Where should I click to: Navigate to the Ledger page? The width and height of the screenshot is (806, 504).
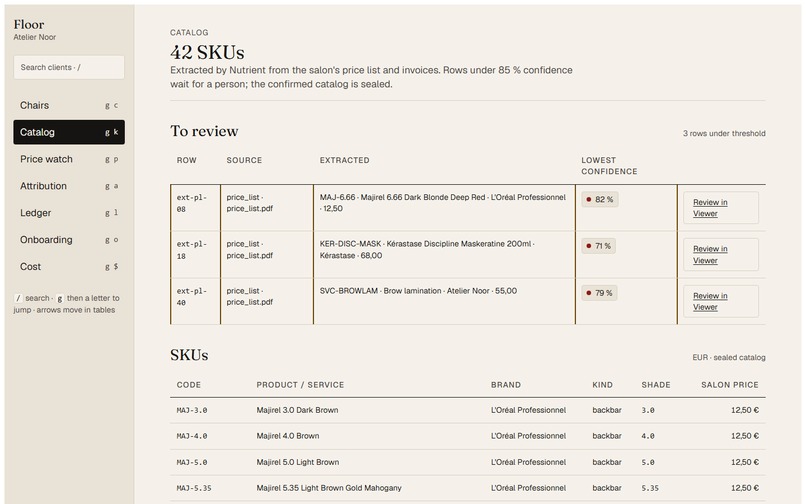(69, 213)
